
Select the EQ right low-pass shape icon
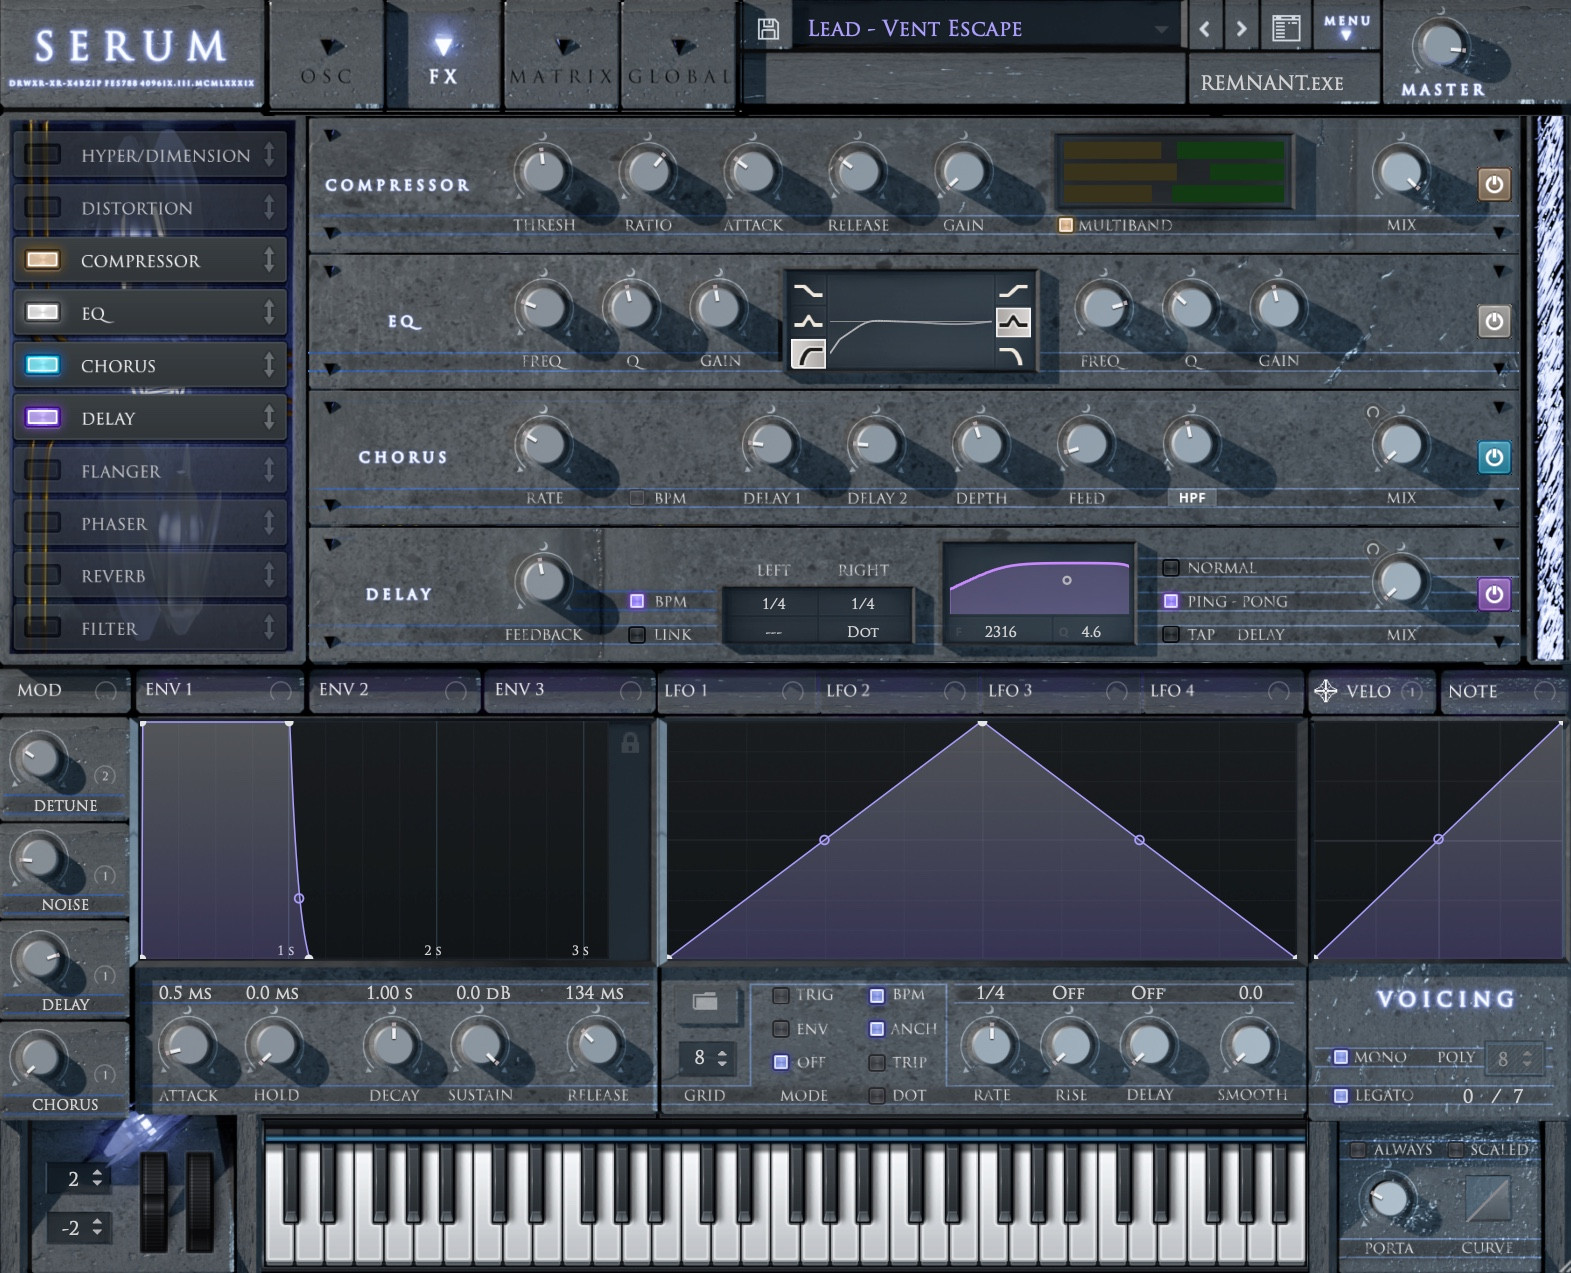(1013, 355)
